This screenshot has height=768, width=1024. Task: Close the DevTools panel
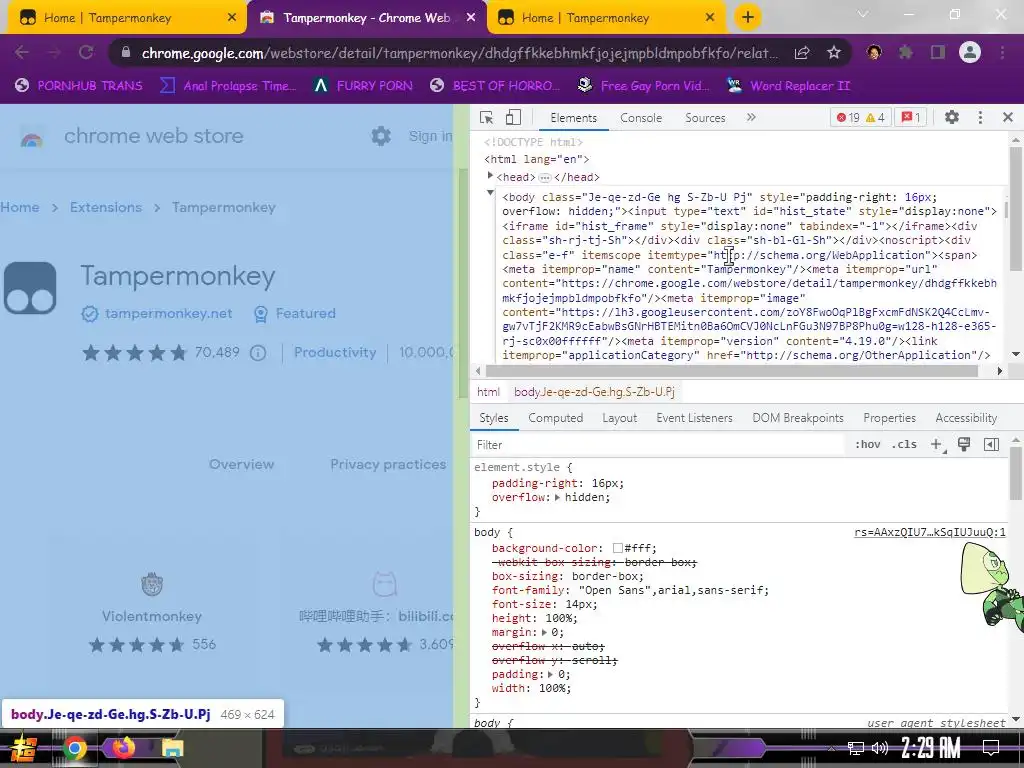pyautogui.click(x=1008, y=118)
